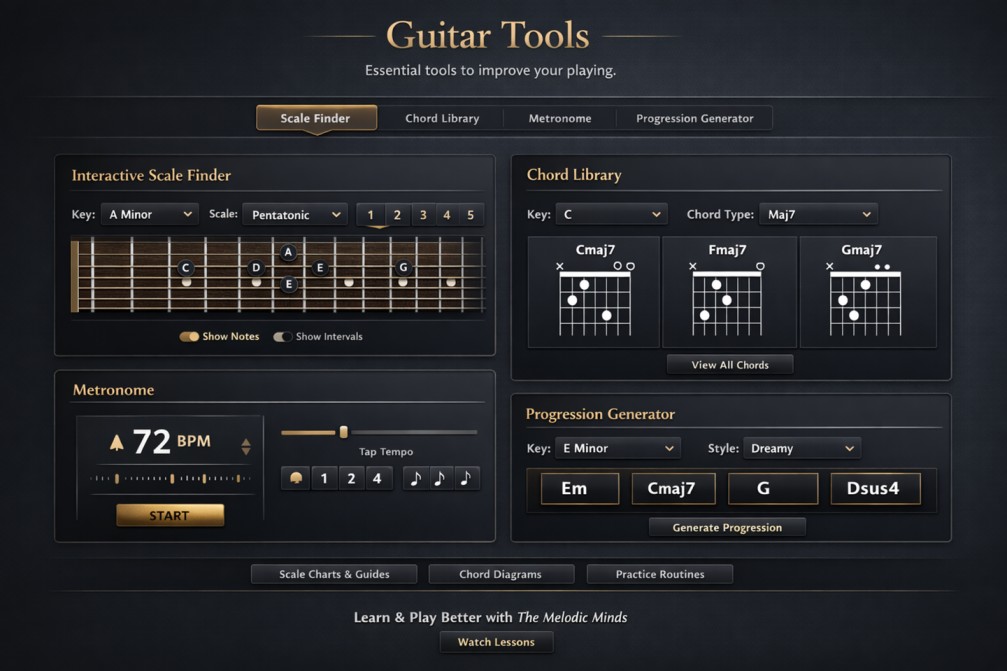Switch to the Progression Generator tab
This screenshot has height=671, width=1007.
695,118
